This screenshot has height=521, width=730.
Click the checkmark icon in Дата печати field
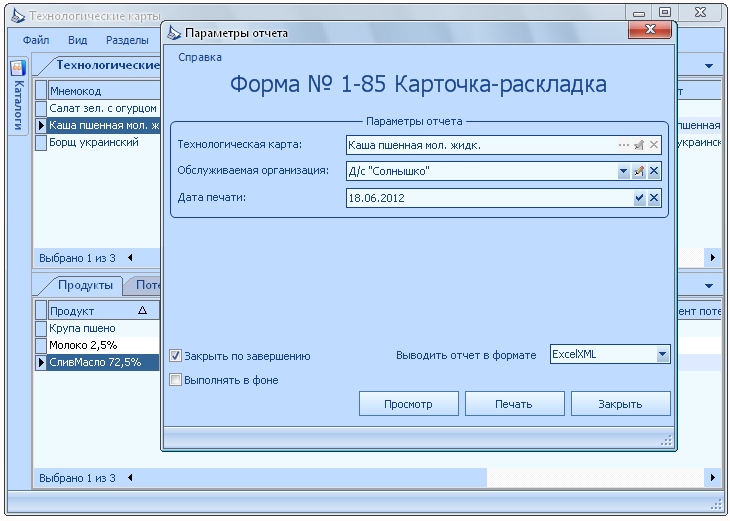pyautogui.click(x=639, y=198)
